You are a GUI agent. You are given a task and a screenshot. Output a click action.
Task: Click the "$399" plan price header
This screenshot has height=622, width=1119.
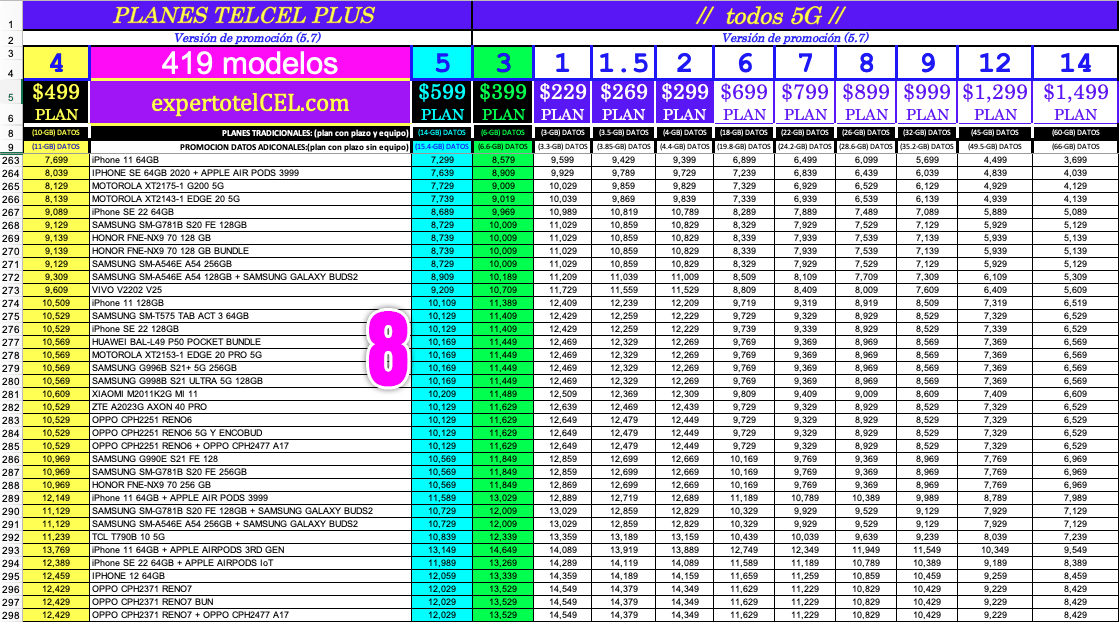(x=503, y=92)
